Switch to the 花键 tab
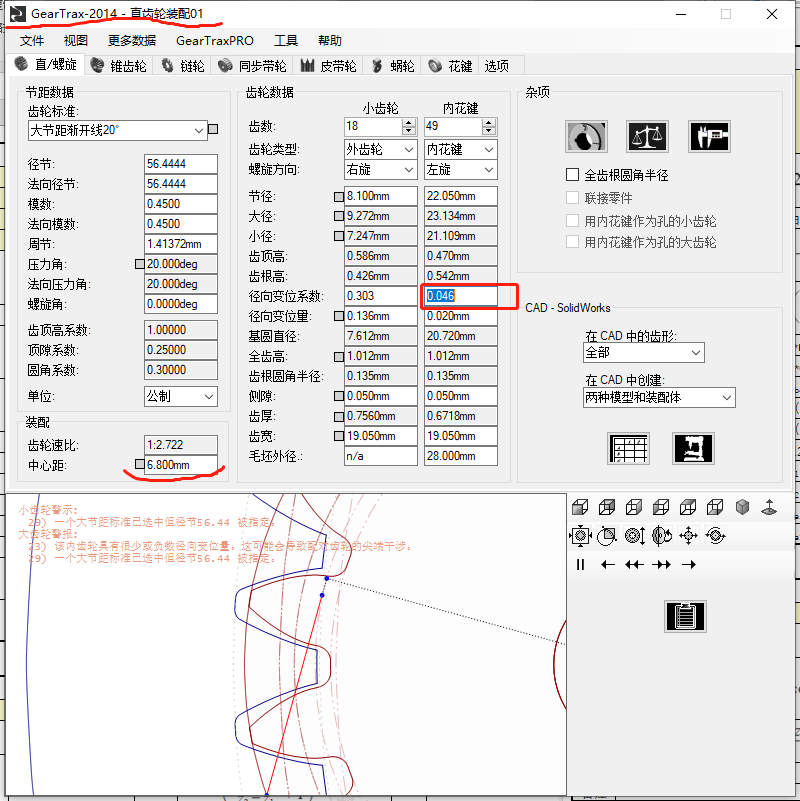Image resolution: width=800 pixels, height=801 pixels. pyautogui.click(x=450, y=66)
